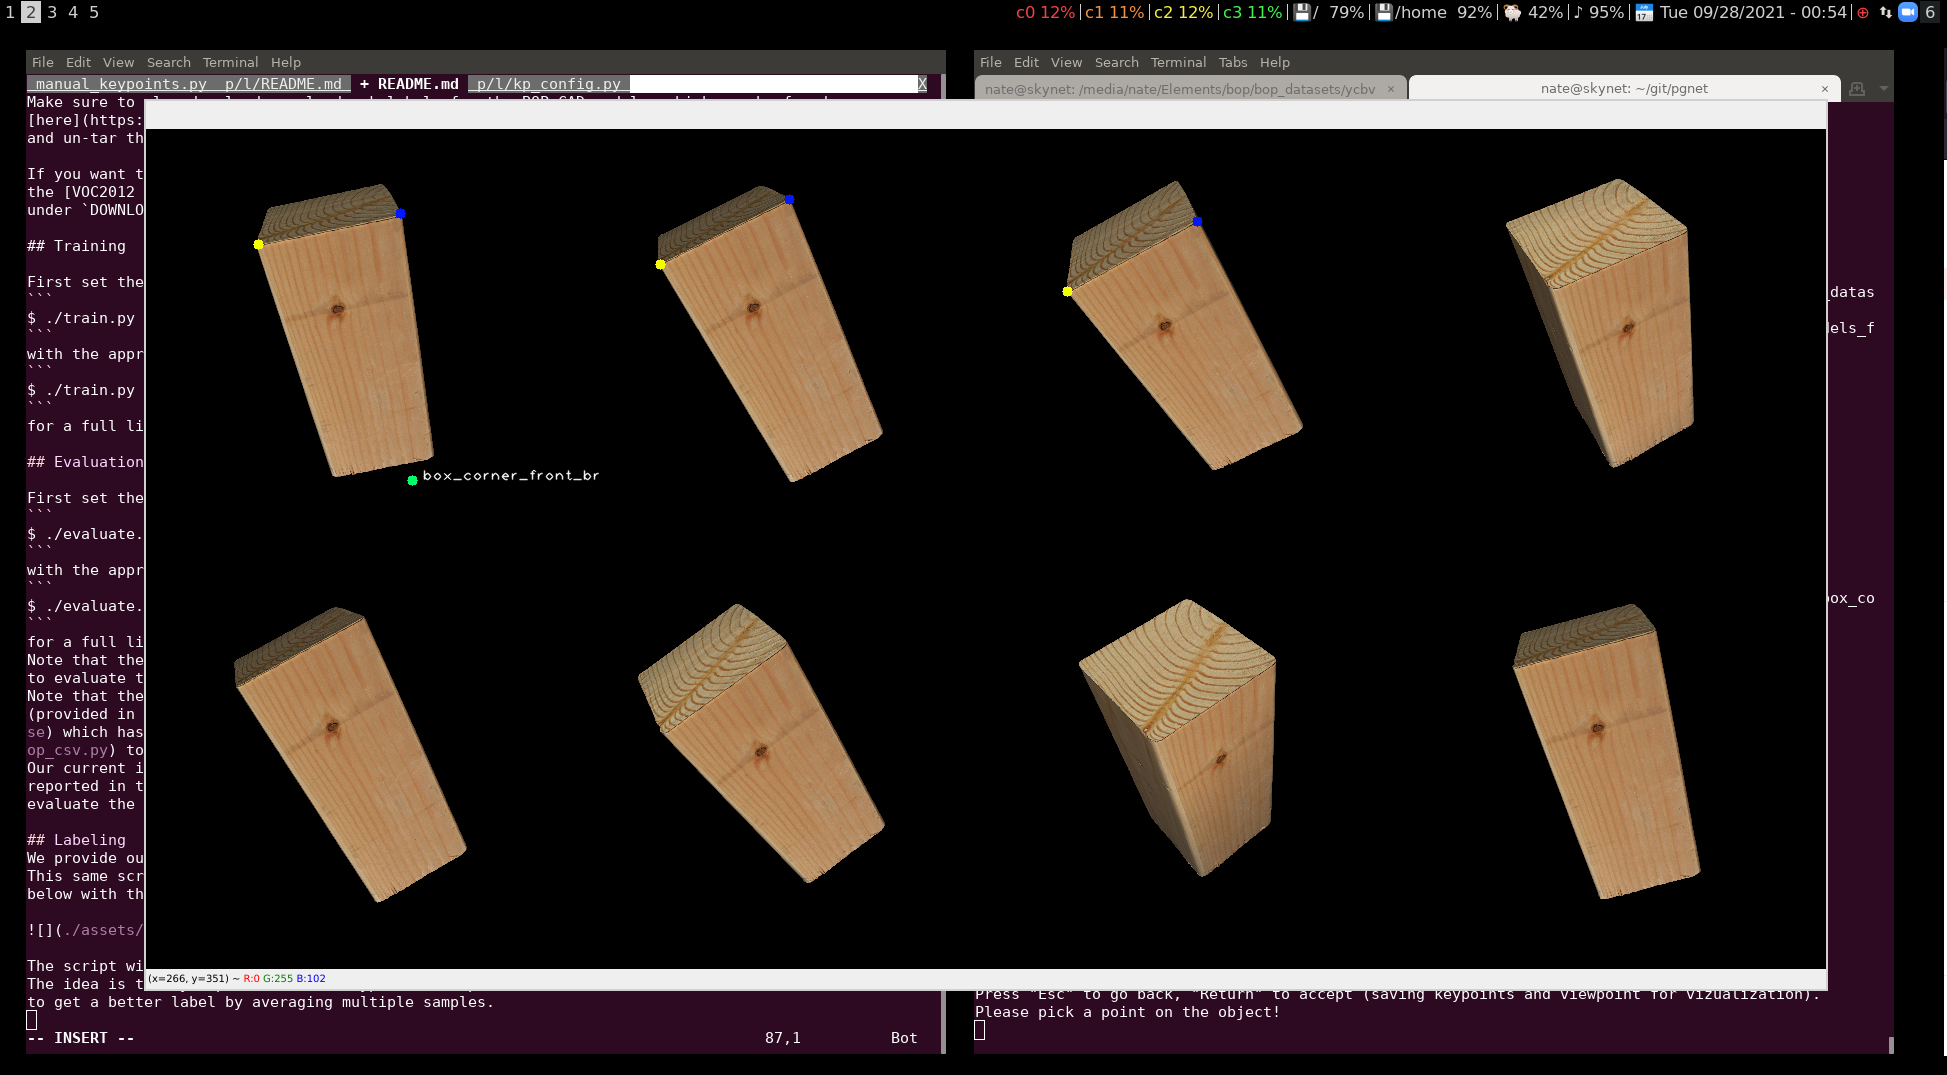
Task: Click the Zoom camera tray icon
Action: tap(1908, 12)
